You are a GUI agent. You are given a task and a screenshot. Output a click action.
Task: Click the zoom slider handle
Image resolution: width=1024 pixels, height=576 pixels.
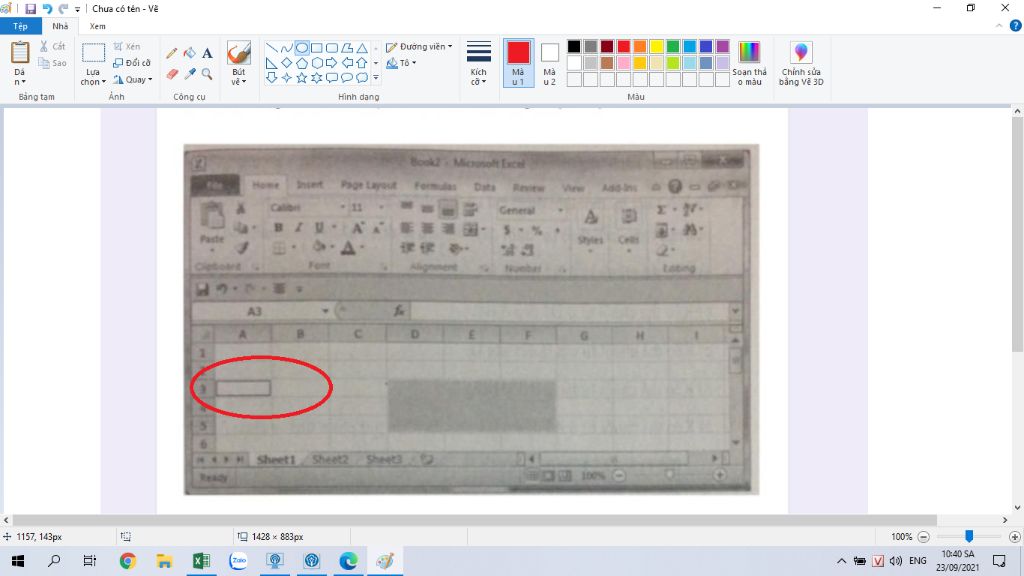point(969,536)
